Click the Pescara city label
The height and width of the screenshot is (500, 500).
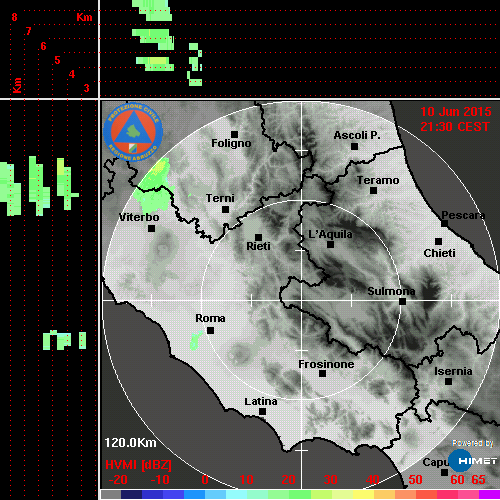(x=463, y=215)
